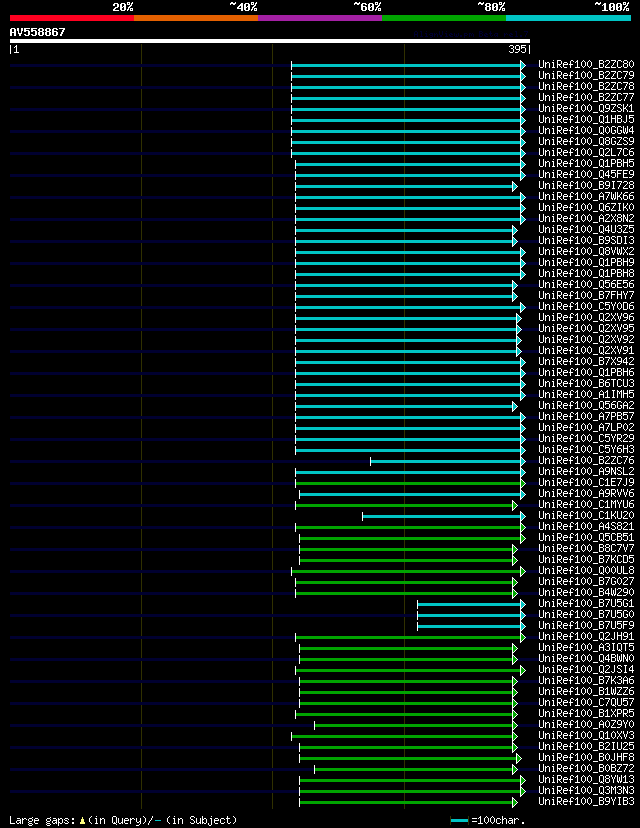Select label UniRef100_B7U5F9

(586, 626)
